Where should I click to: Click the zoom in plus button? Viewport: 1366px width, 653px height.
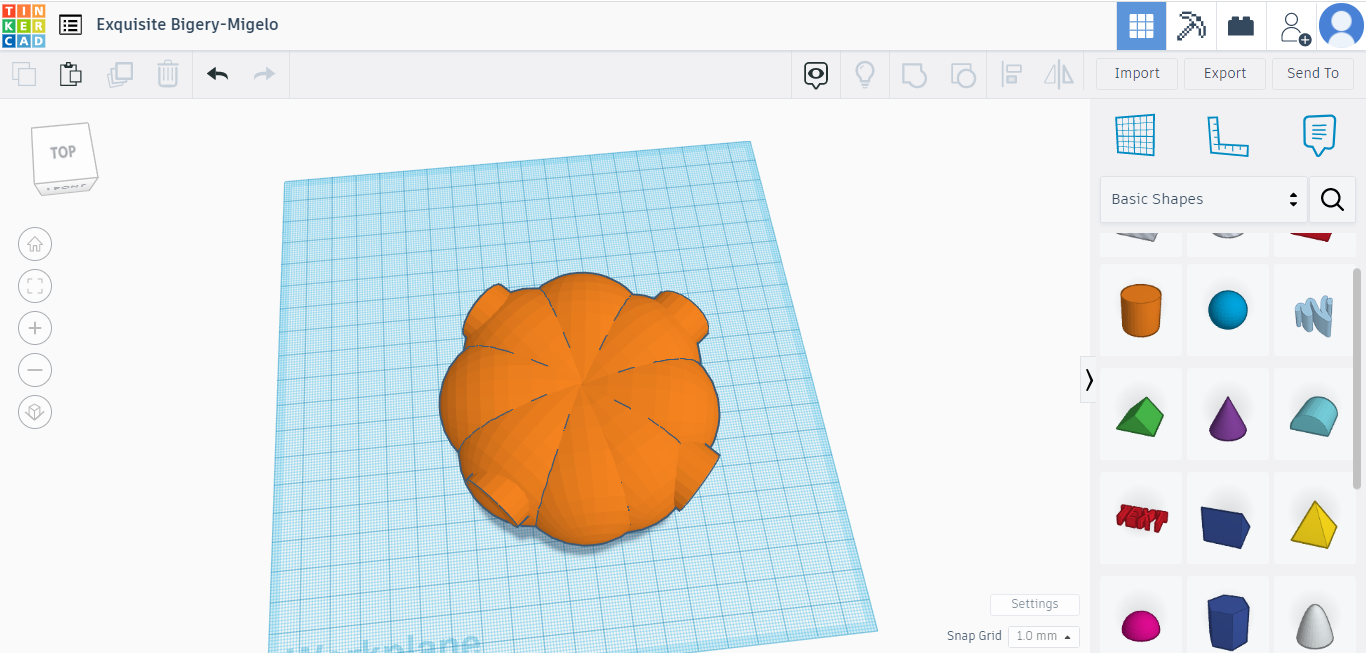35,328
